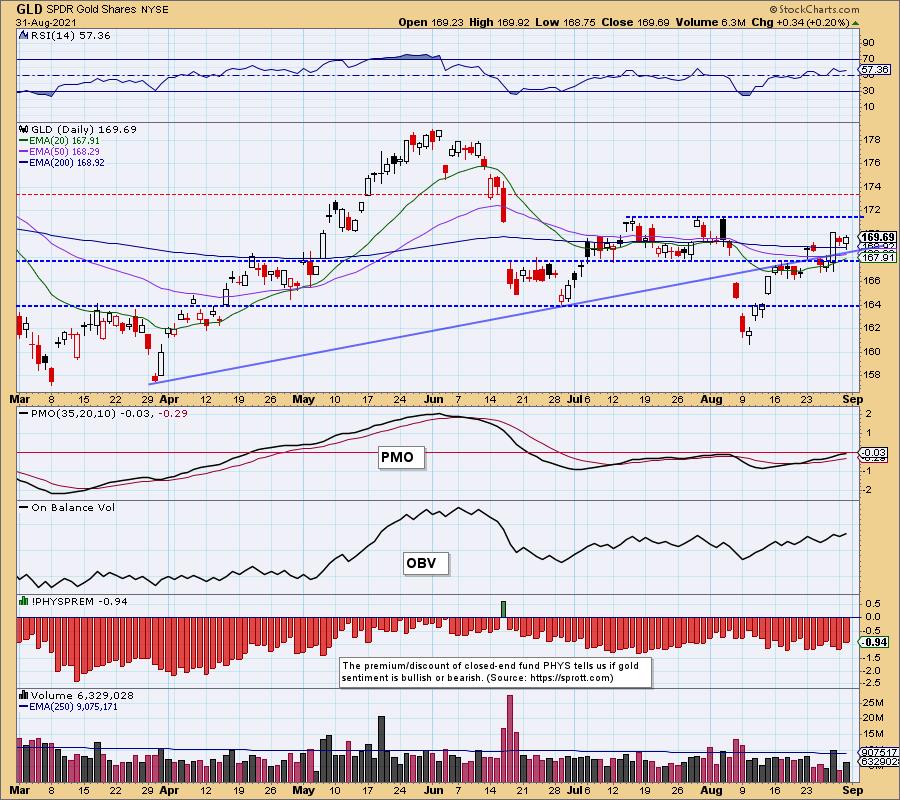Select the EMA(200) 168.92 legend entry
The width and height of the screenshot is (900, 800).
62,162
